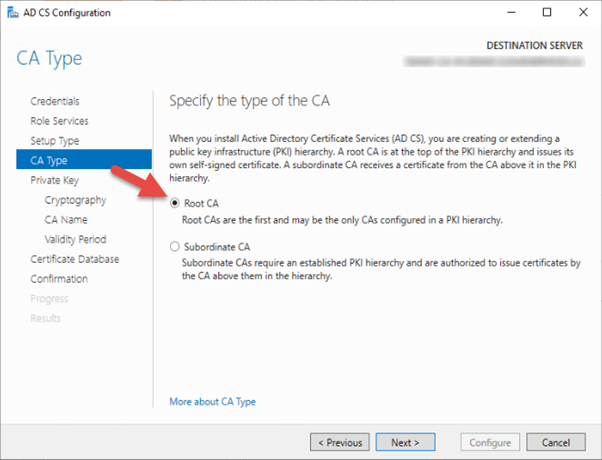Click the Root CA description text
The height and width of the screenshot is (460, 602).
click(x=342, y=220)
